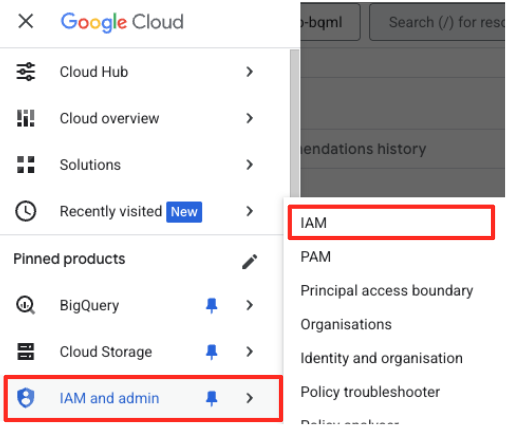
Task: Click the BigQuery magnifier icon
Action: 26,305
